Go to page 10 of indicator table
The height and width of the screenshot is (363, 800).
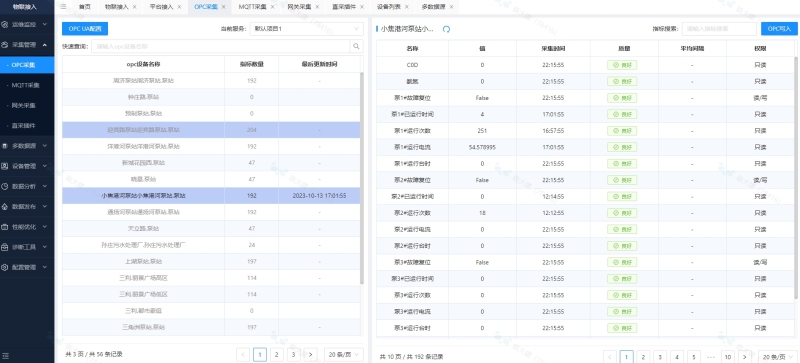click(728, 356)
